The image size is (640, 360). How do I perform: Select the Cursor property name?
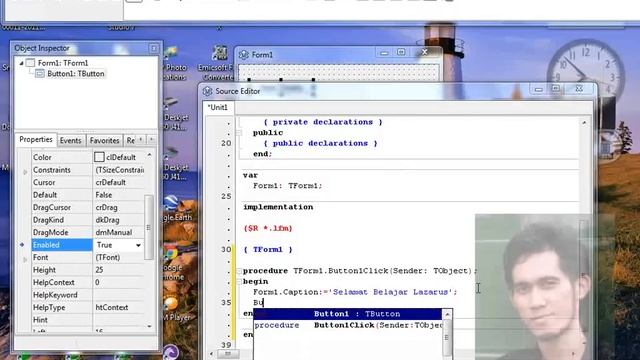(x=44, y=182)
